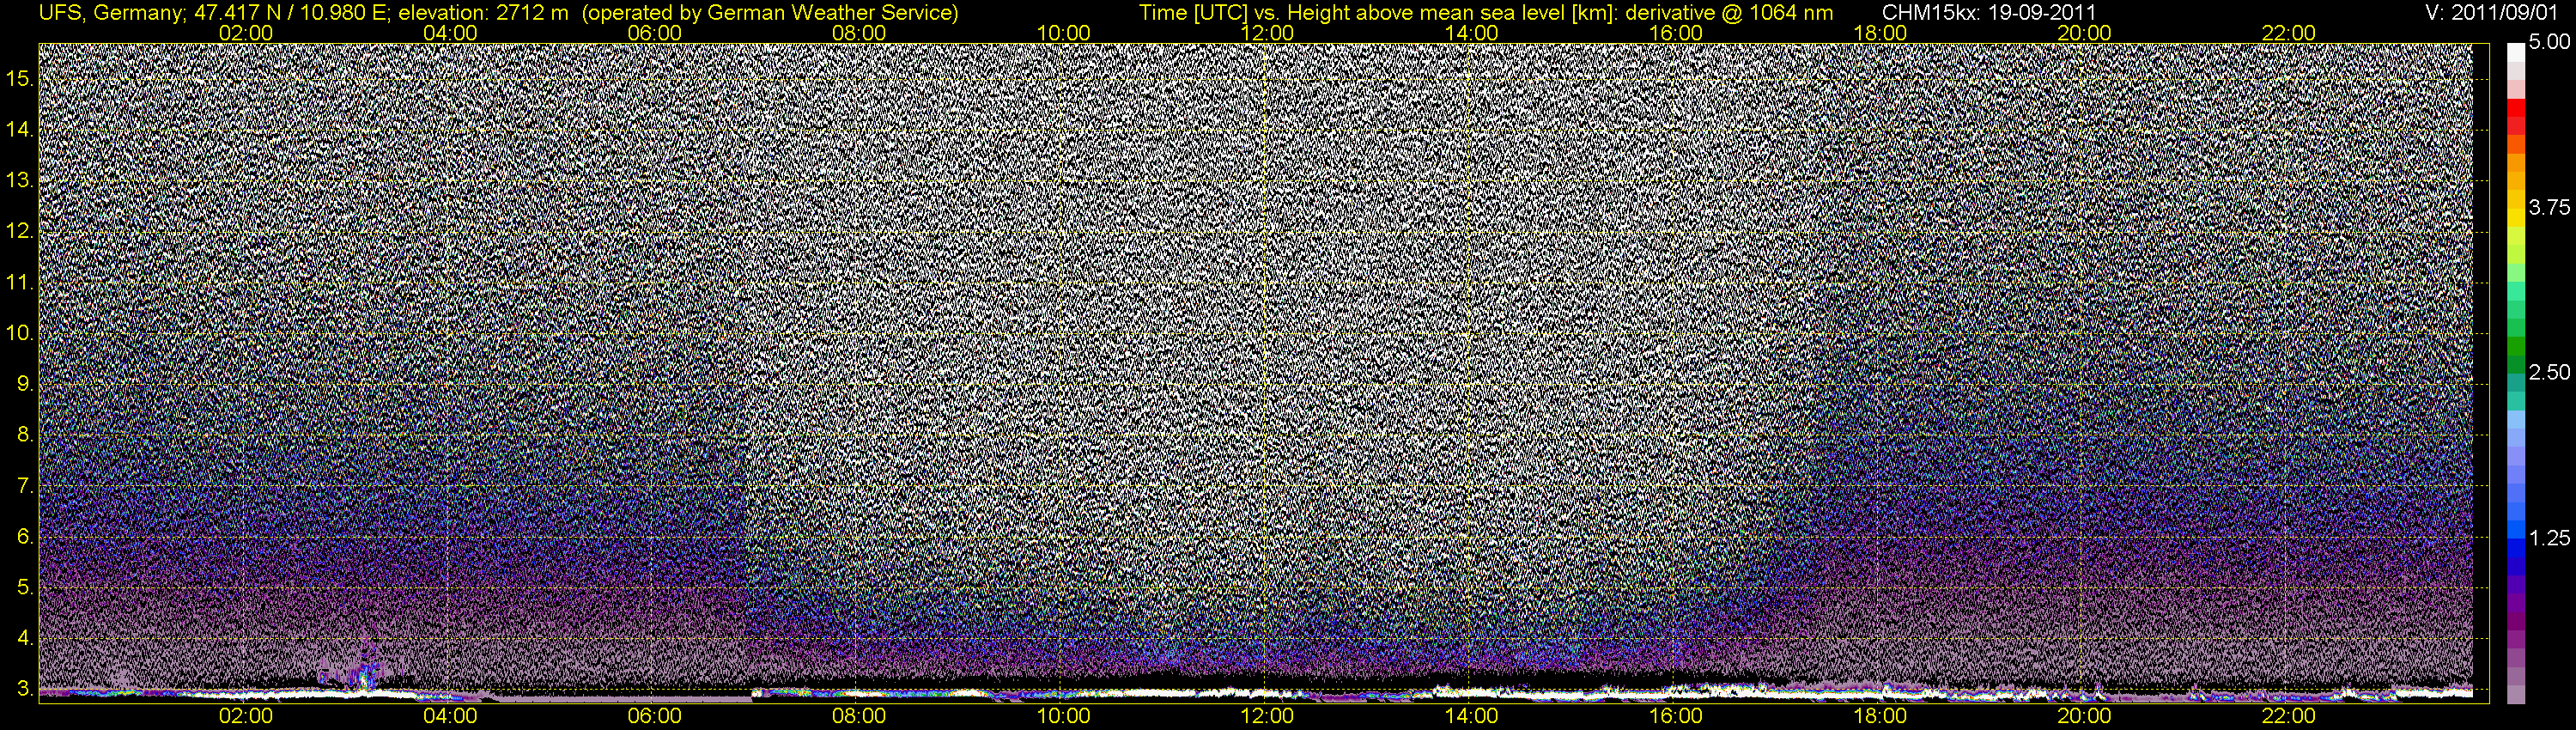
Task: Click the pale mauve bottom segment of the colorbar
Action: [x=2515, y=694]
